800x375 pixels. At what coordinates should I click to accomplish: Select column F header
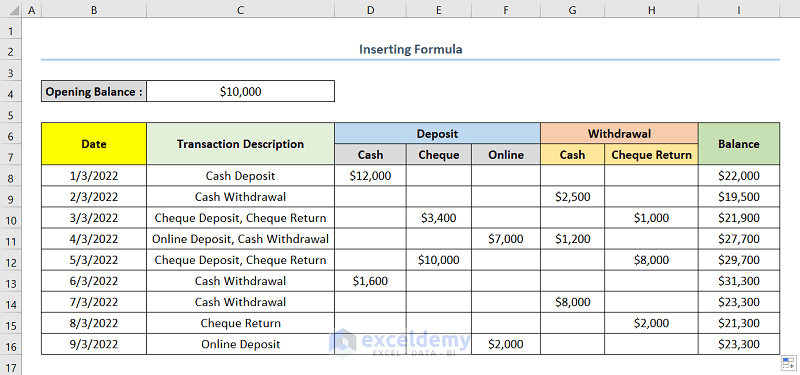(x=506, y=9)
